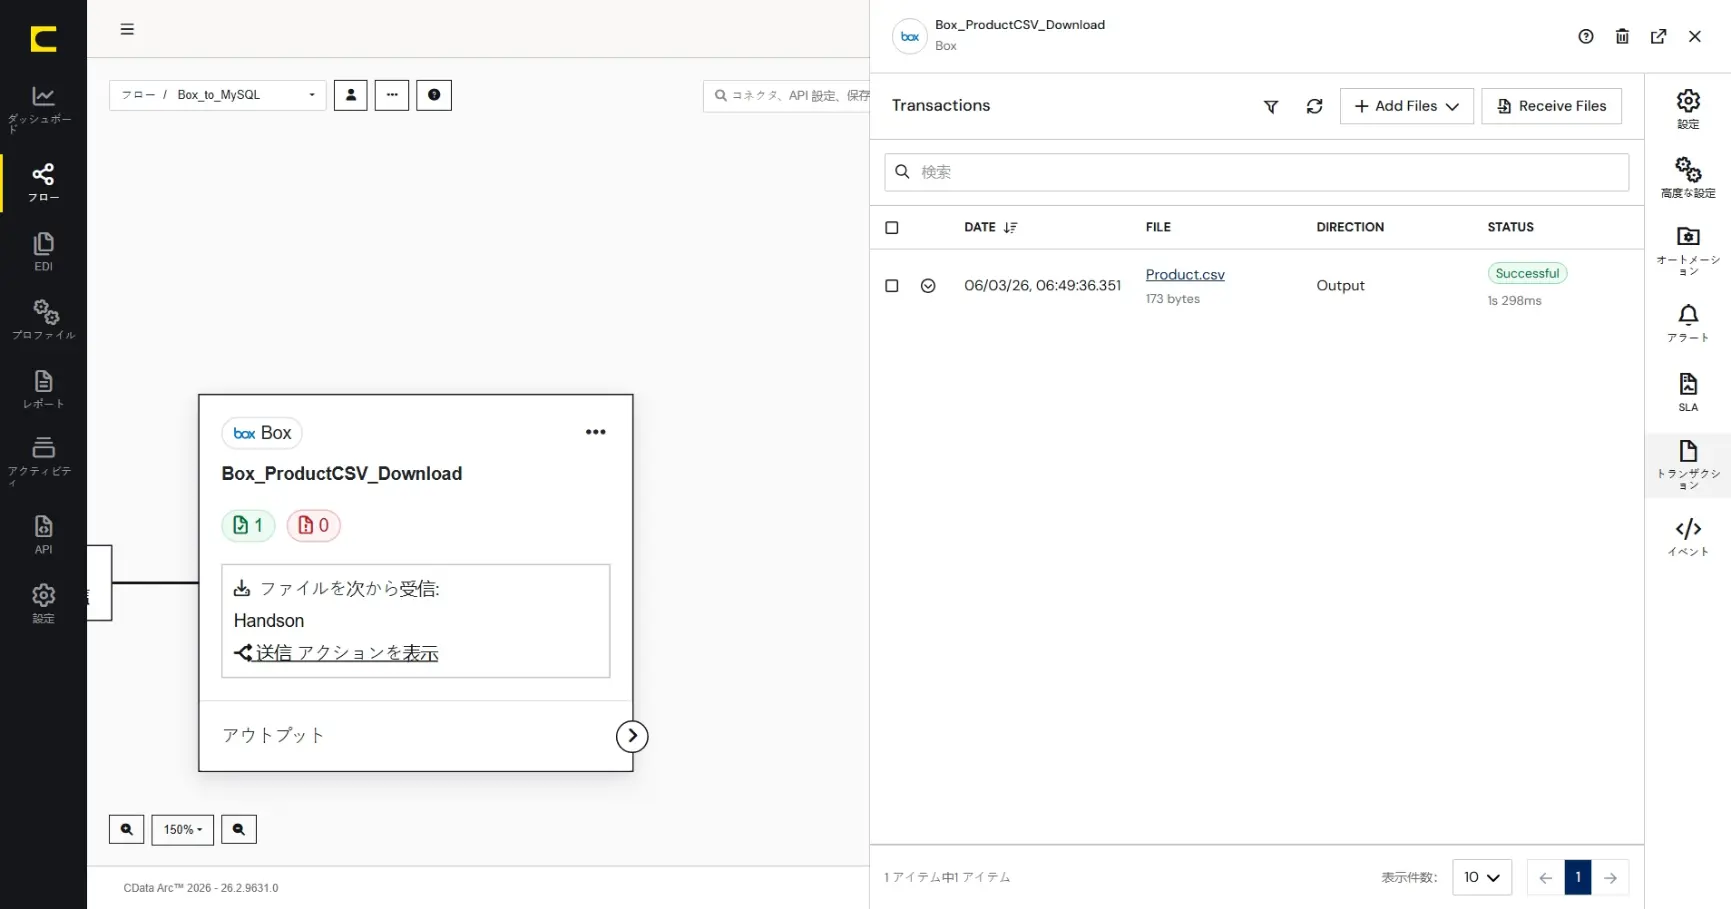Open the Dashboard sidebar item
The height and width of the screenshot is (909, 1731).
(x=43, y=109)
